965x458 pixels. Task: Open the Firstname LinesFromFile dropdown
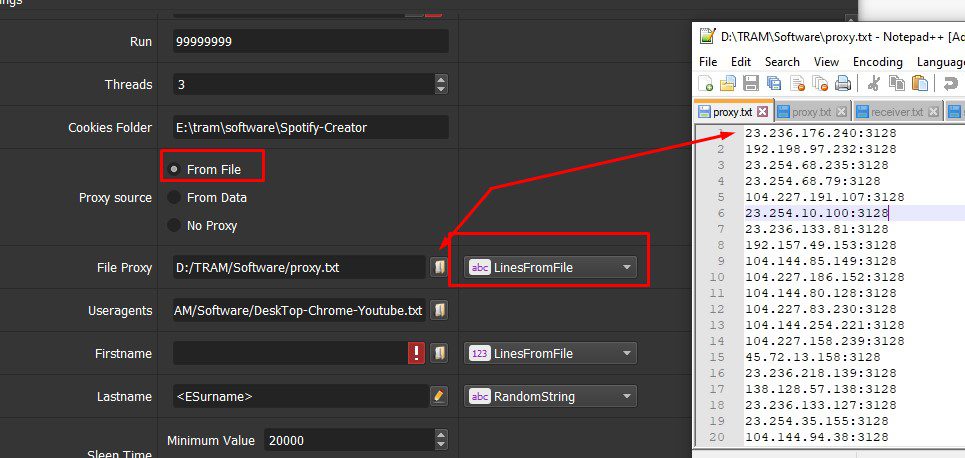coord(550,353)
